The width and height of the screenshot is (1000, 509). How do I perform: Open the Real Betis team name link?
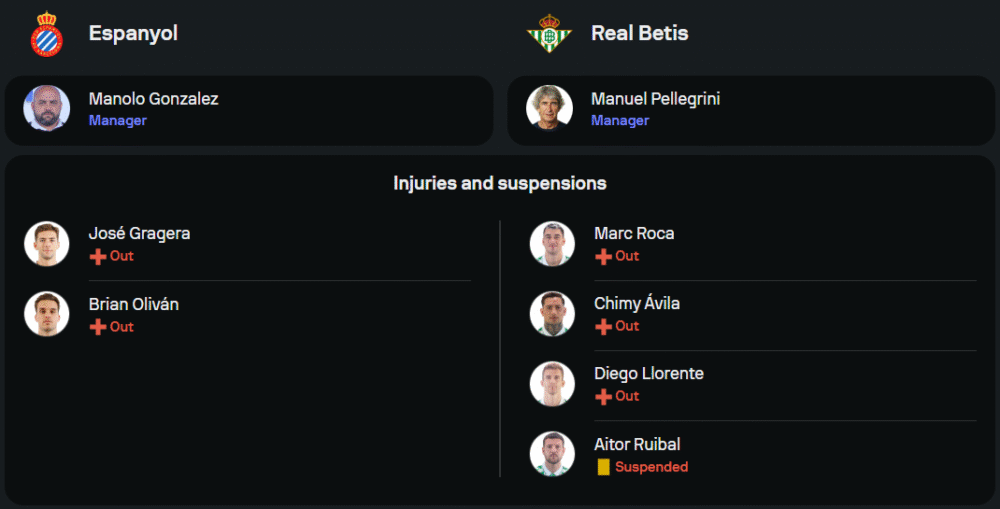639,33
